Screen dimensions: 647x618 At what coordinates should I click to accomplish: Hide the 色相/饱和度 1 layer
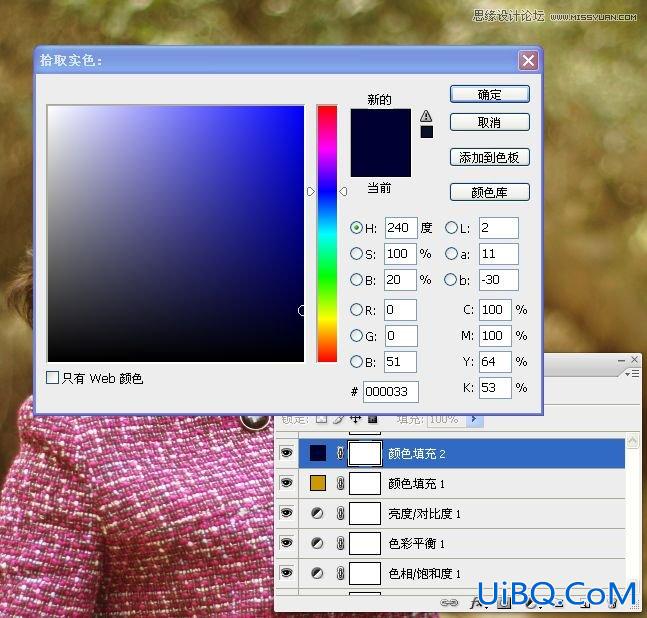point(286,573)
